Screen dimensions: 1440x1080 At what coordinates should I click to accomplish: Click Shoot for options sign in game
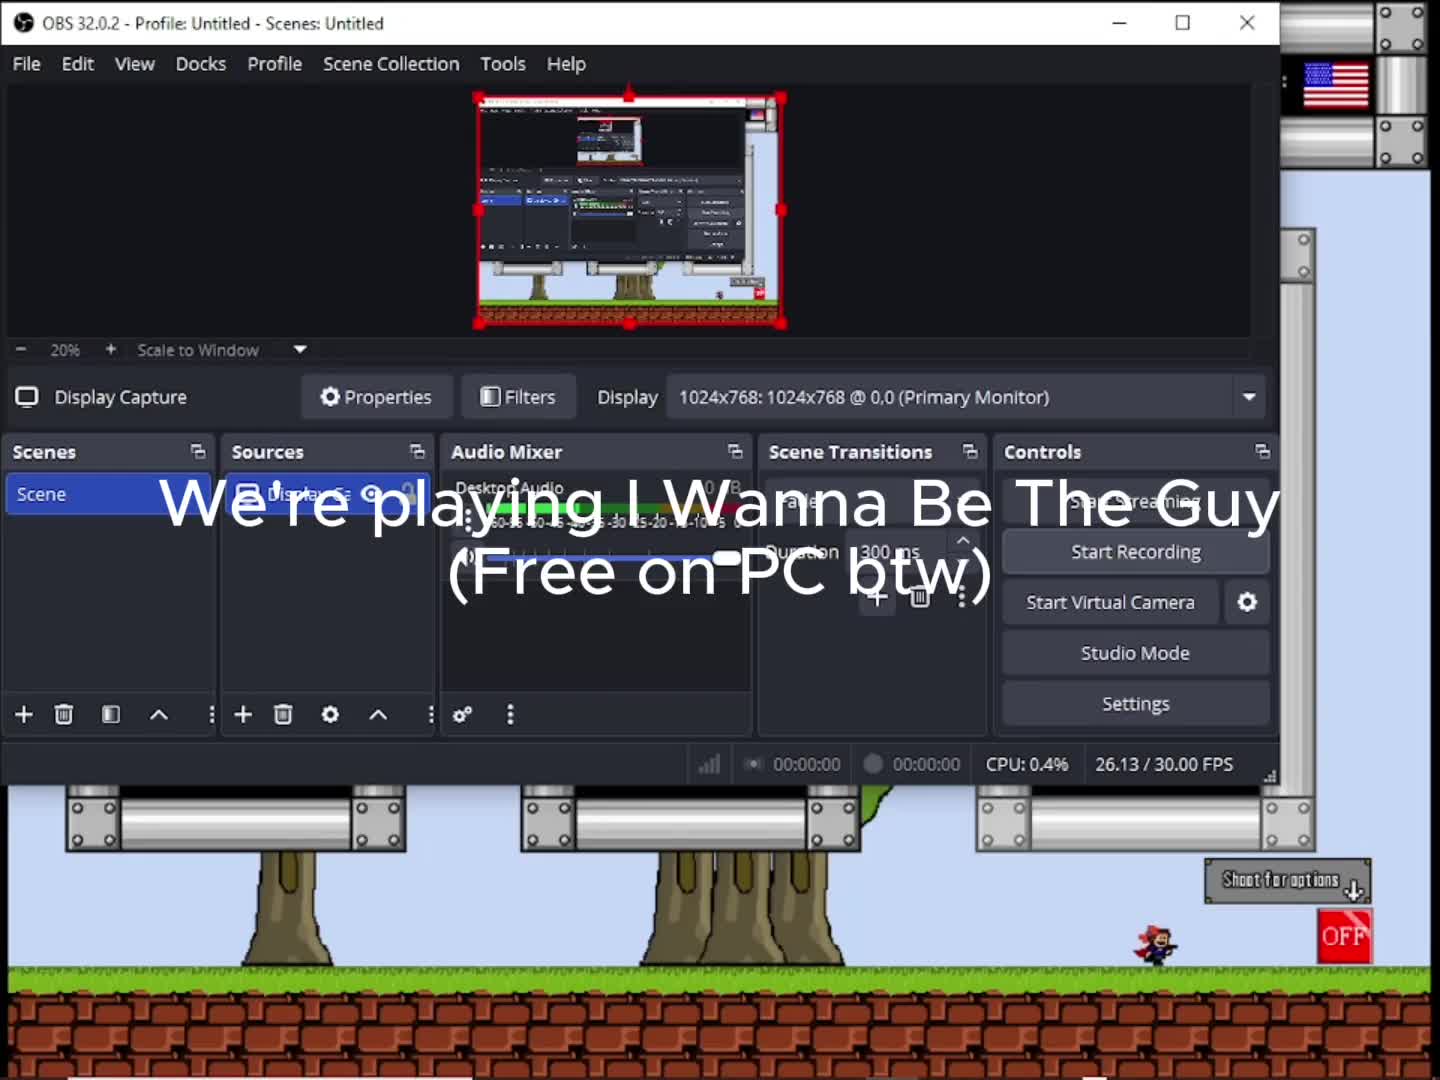point(1287,880)
